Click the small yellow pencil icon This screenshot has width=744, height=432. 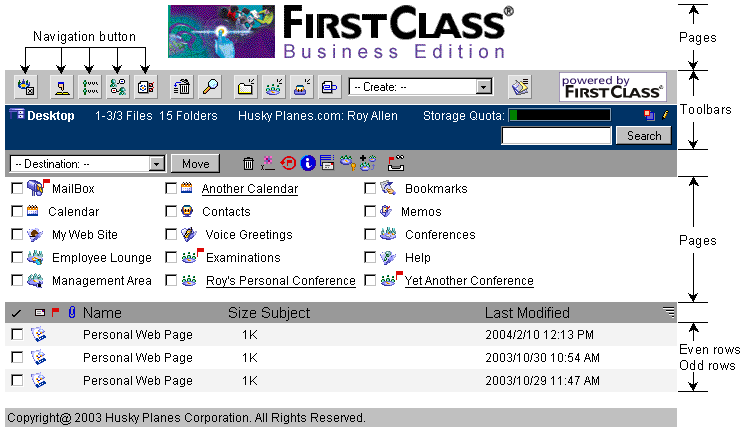point(665,115)
